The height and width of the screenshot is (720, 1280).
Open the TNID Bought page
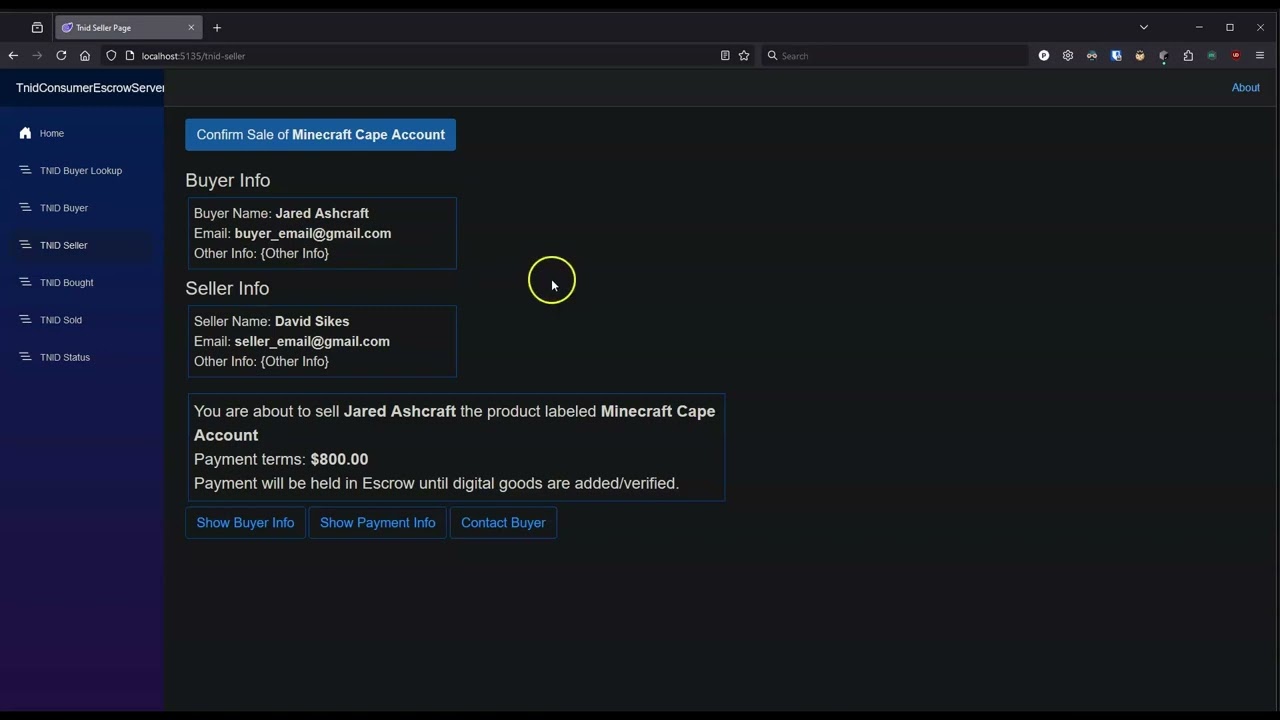pyautogui.click(x=82, y=283)
